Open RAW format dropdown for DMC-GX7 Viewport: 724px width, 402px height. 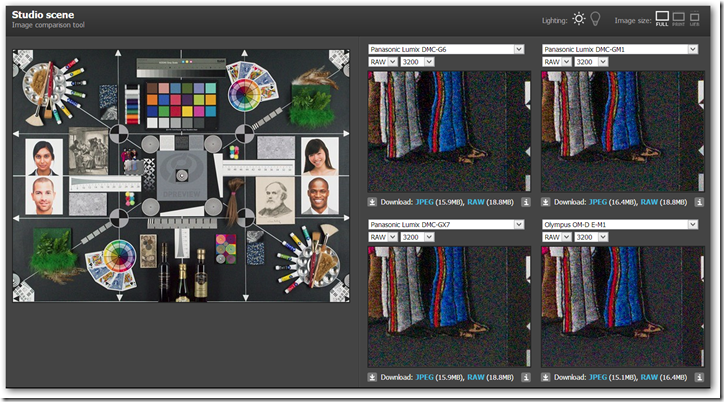click(x=383, y=237)
